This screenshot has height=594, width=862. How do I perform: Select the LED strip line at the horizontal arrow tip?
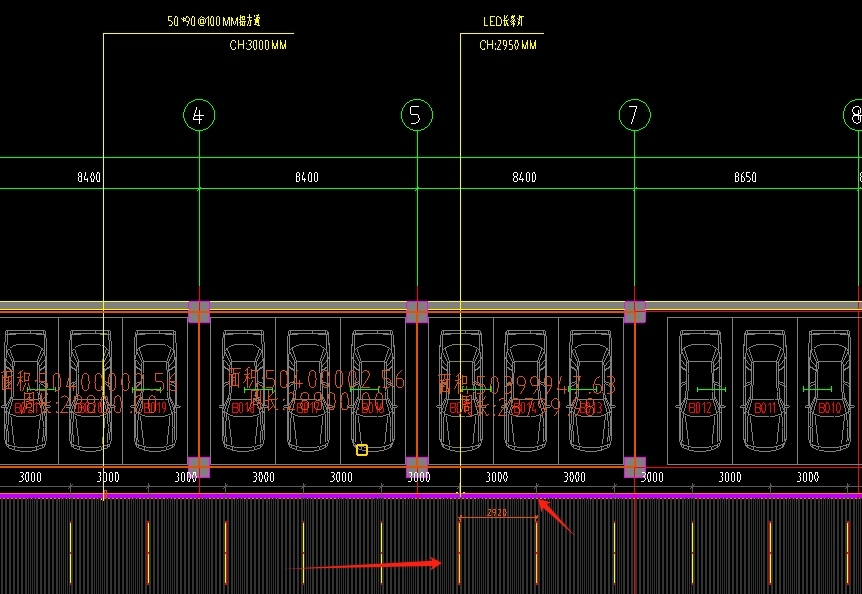[x=459, y=553]
